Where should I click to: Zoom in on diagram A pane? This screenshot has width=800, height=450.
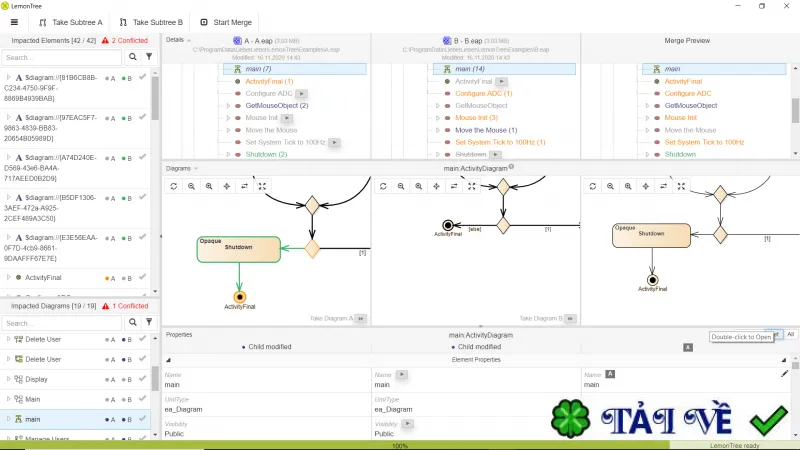coord(209,186)
